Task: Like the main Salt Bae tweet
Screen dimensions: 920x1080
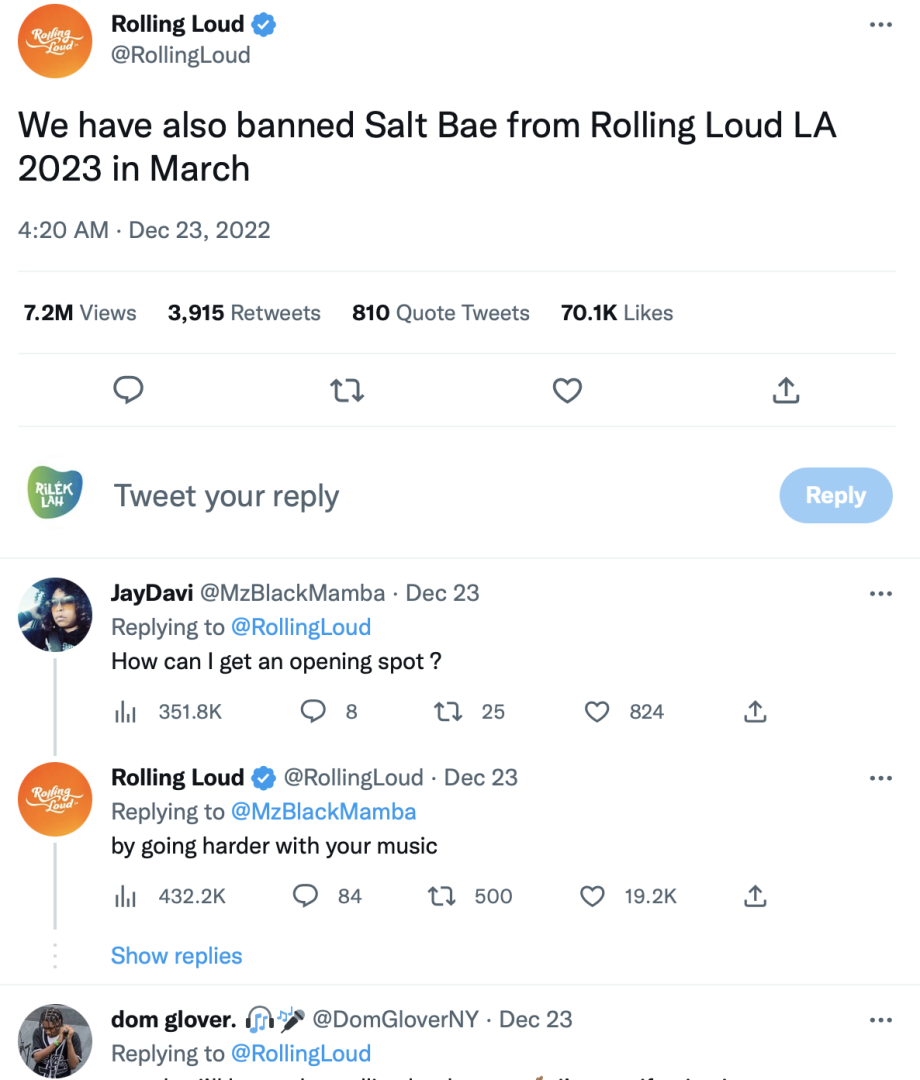Action: (x=567, y=390)
